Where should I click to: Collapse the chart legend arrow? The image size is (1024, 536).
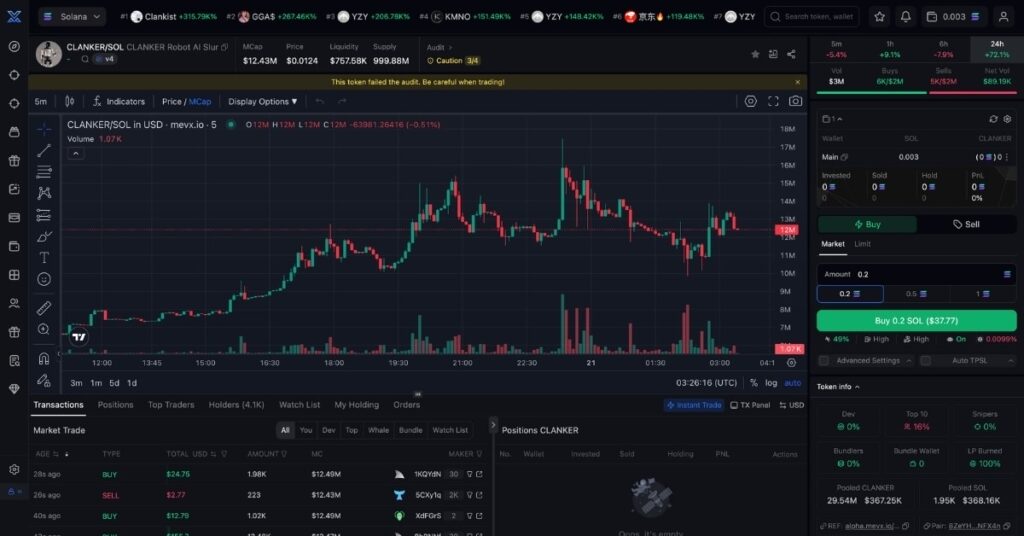tap(76, 153)
